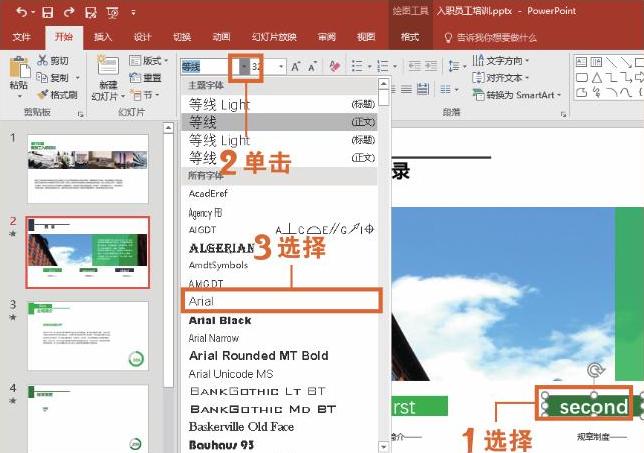This screenshot has height=453, width=644.
Task: Click the decrease font size icon
Action: pyautogui.click(x=313, y=67)
